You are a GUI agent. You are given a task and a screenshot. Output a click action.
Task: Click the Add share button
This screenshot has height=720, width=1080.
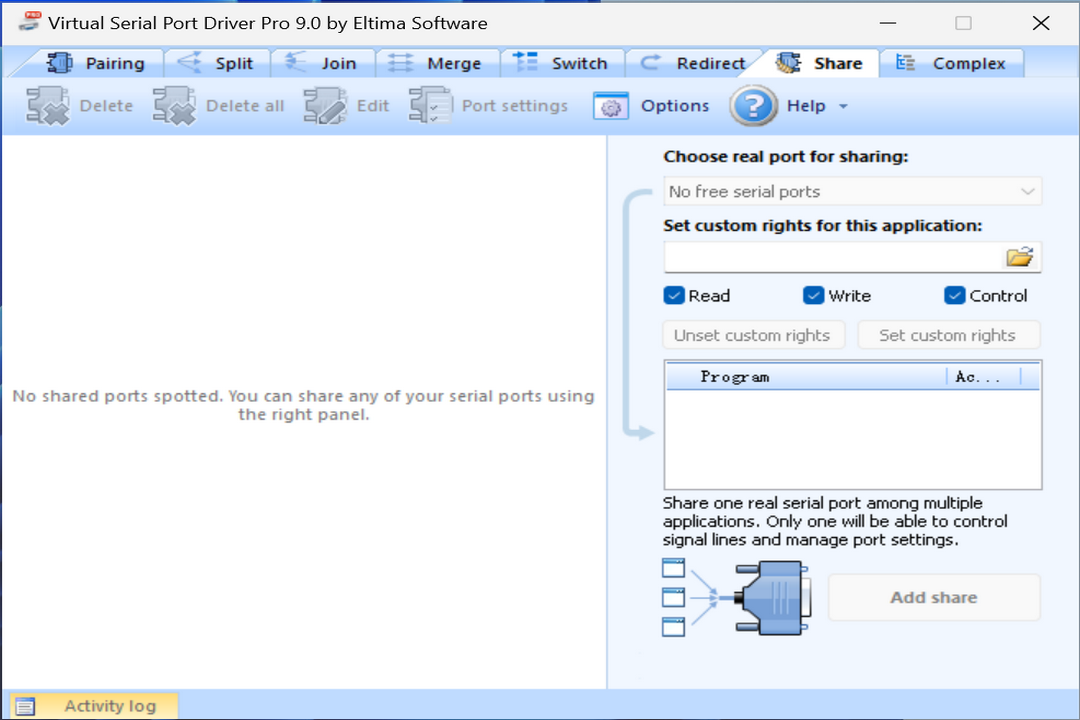[933, 597]
